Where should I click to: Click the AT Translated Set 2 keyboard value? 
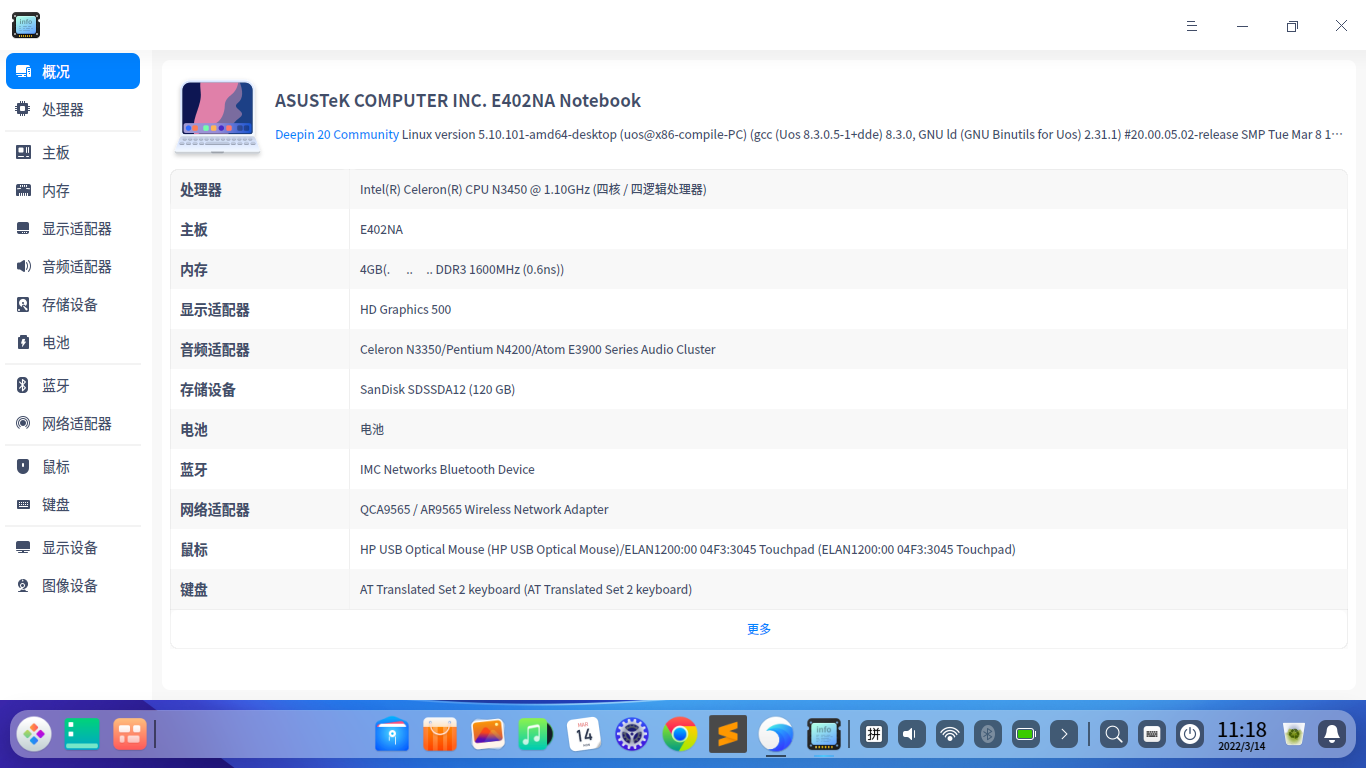tap(526, 589)
